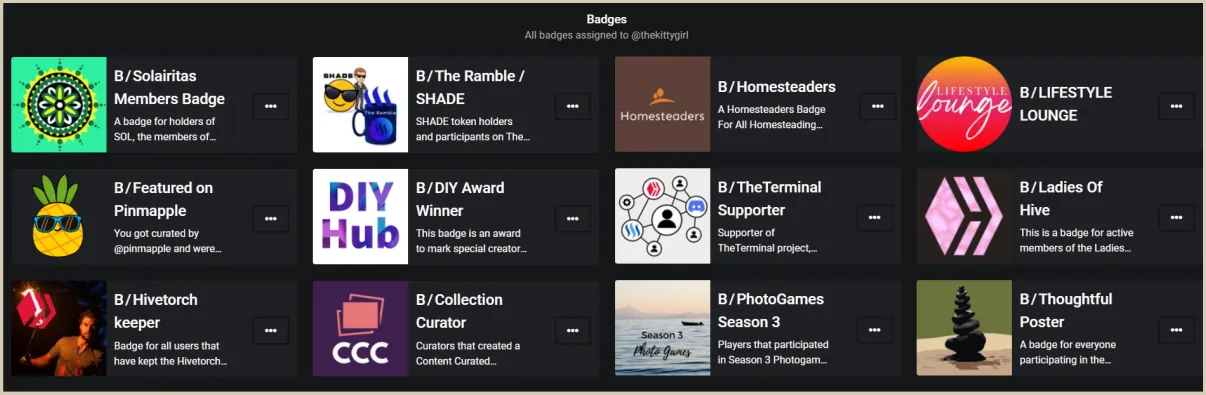Click the Homesteaders brown badge logo
This screenshot has height=395, width=1206.
662,104
